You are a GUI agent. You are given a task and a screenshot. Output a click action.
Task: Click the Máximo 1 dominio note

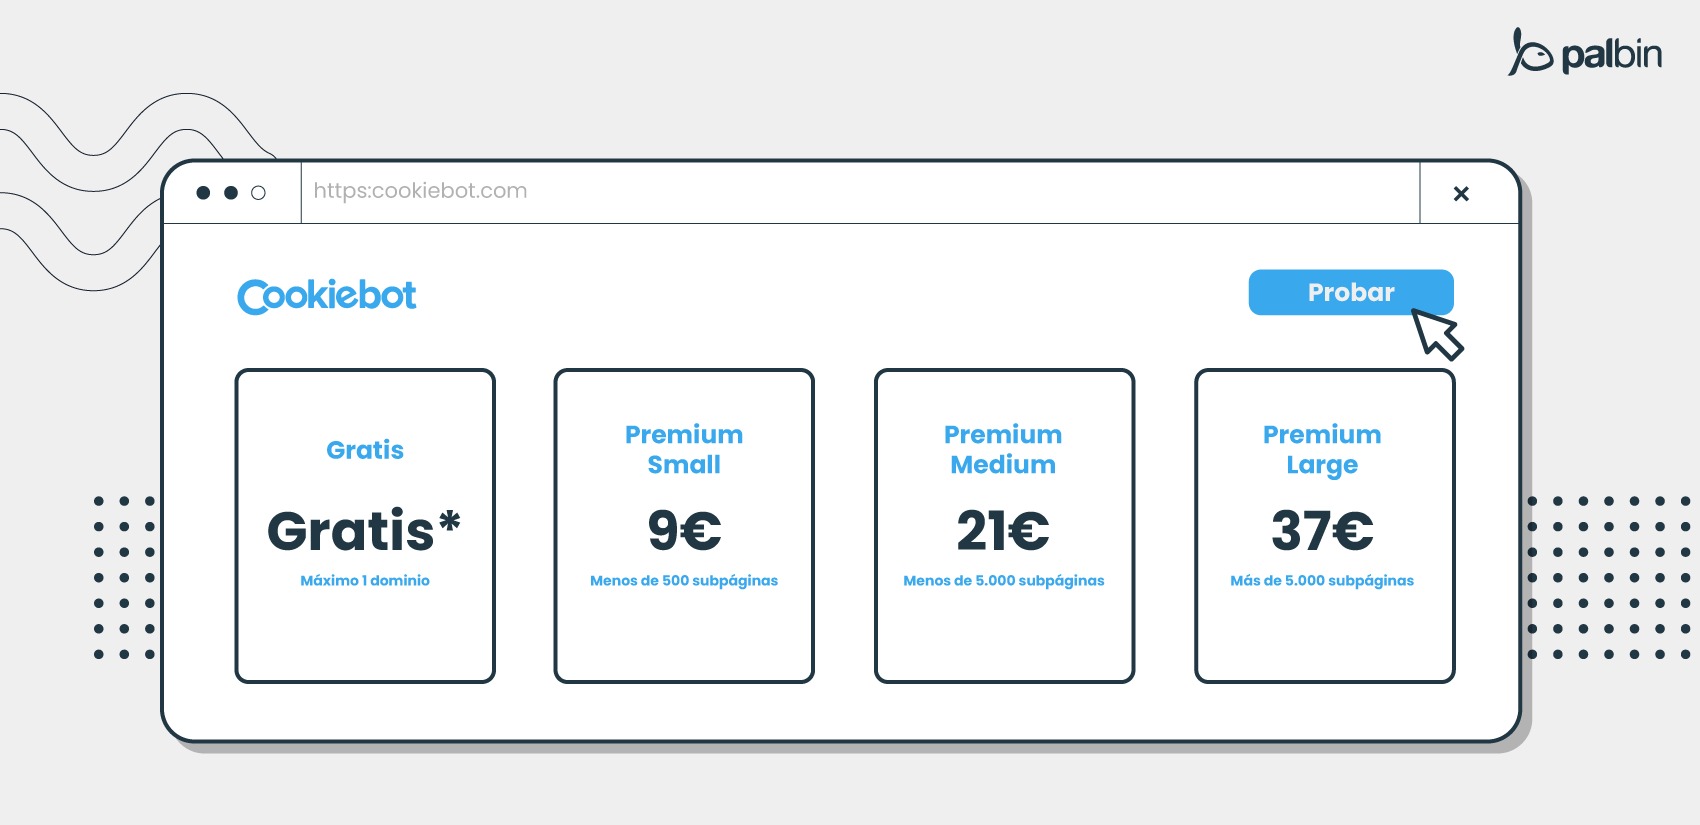coord(365,581)
